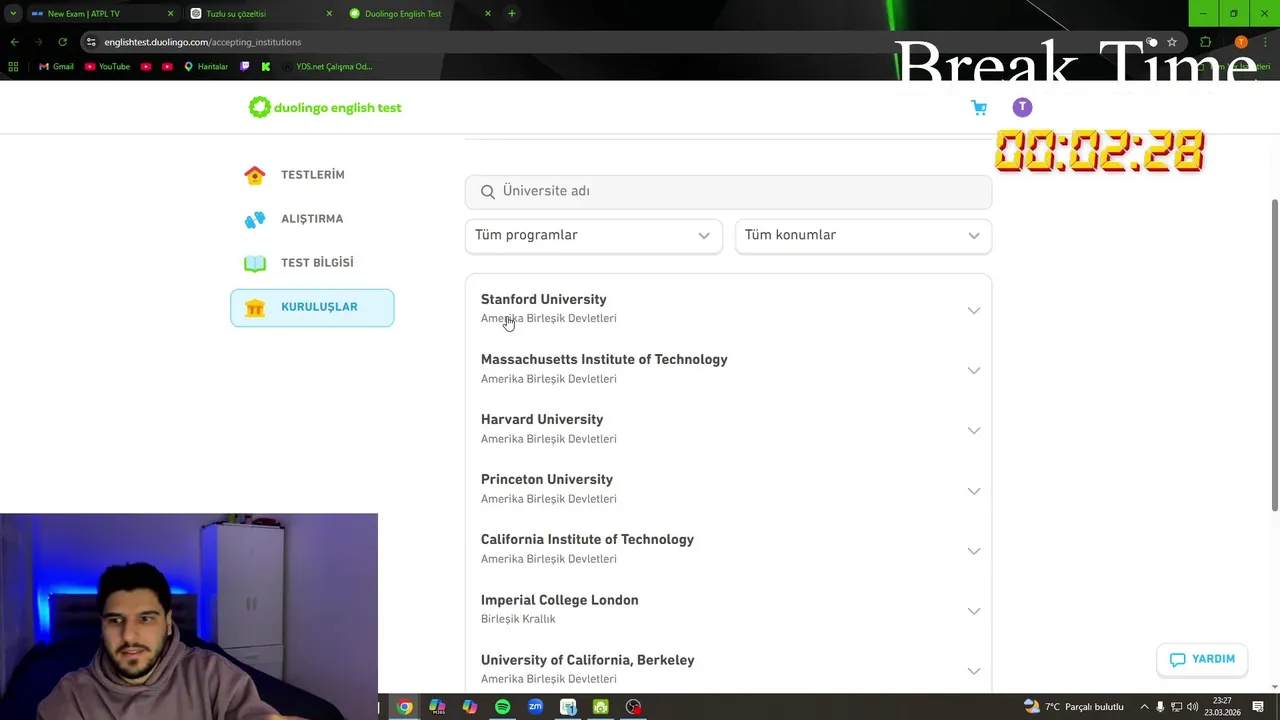This screenshot has width=1280, height=720.
Task: Expand the University of California, Berkeley entry
Action: pos(974,671)
